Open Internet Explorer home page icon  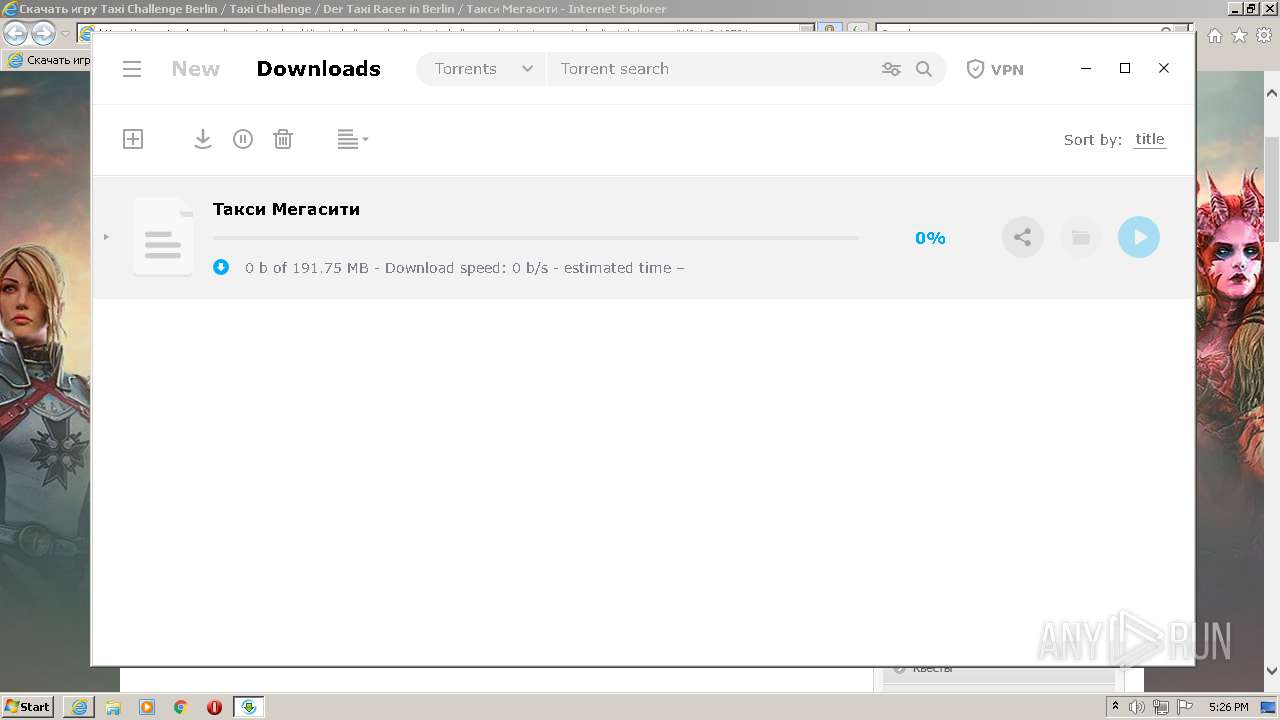click(x=1215, y=36)
